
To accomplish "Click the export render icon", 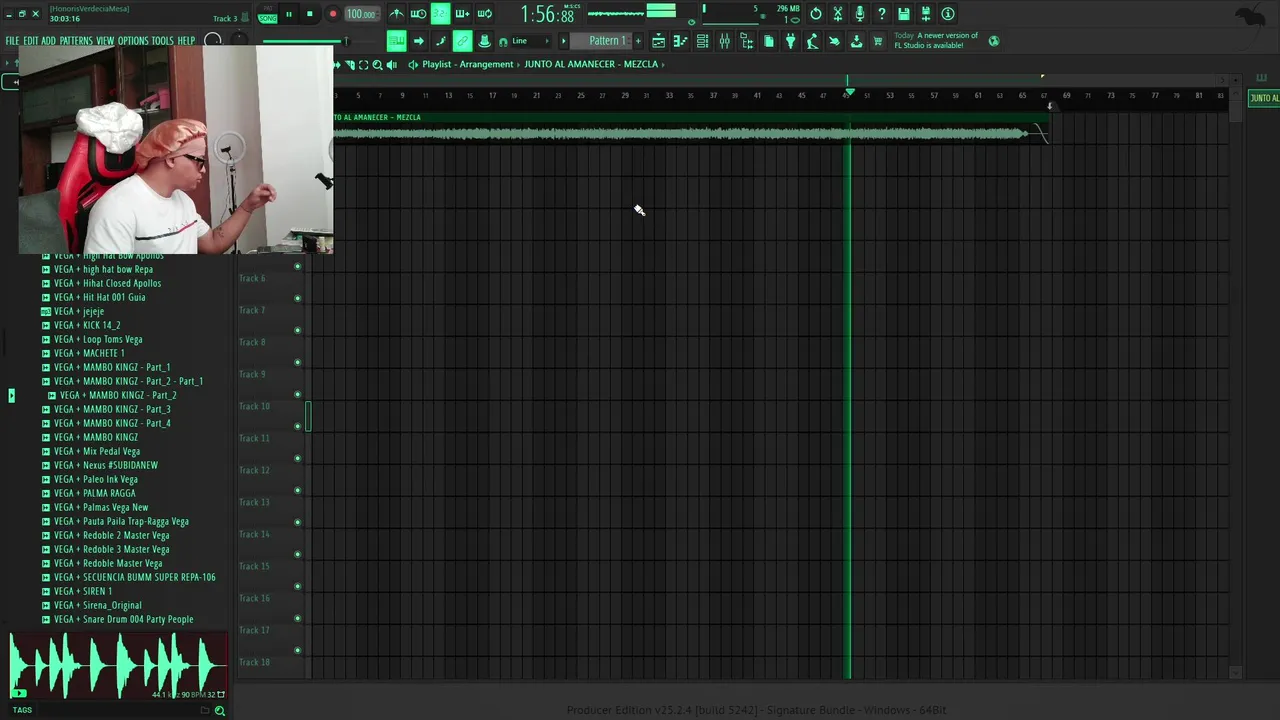I will pyautogui.click(x=926, y=14).
